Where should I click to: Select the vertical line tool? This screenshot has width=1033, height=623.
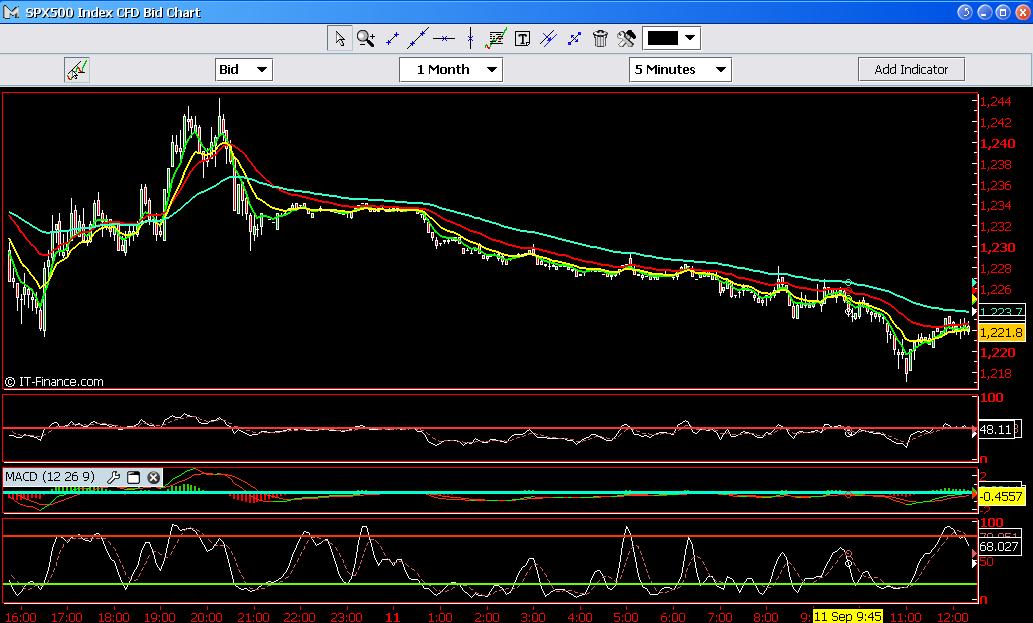pos(470,38)
